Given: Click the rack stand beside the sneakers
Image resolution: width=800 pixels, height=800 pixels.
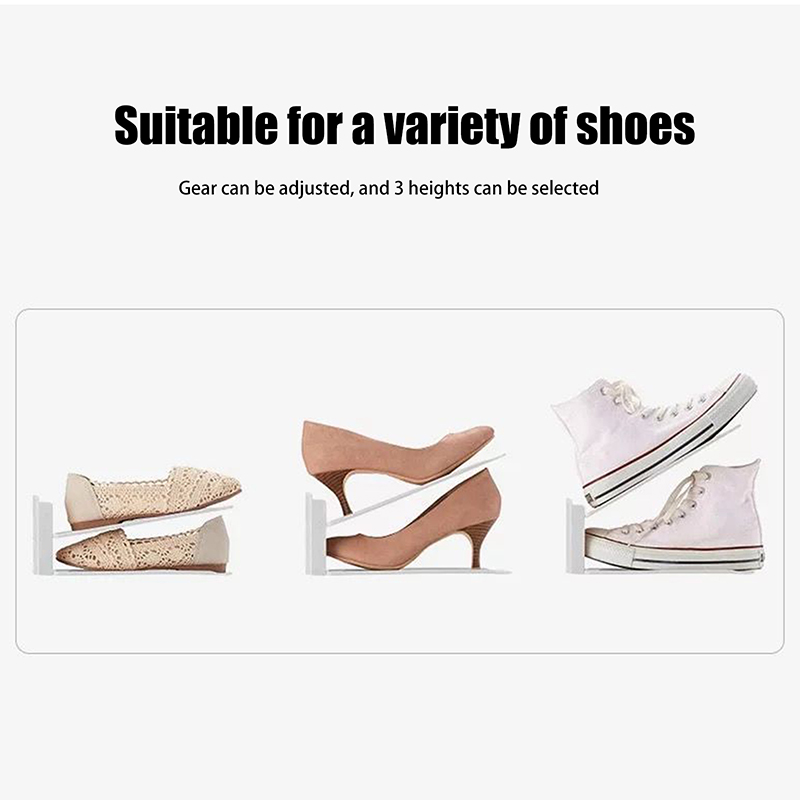Looking at the screenshot, I should 576,536.
